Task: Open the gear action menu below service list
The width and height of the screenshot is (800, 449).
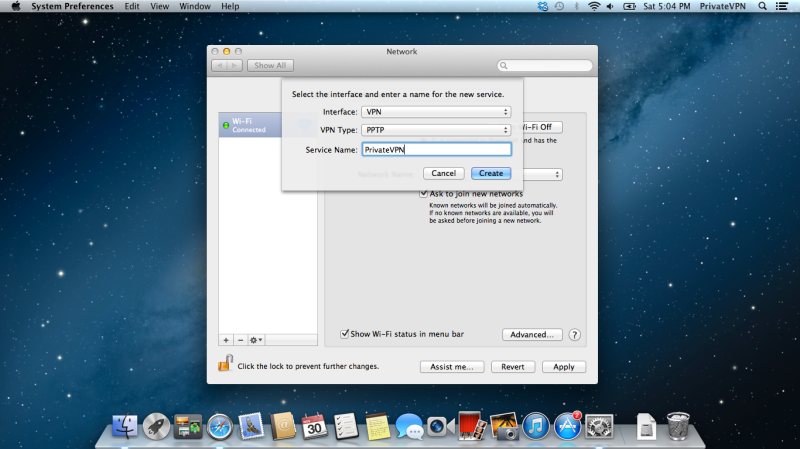Action: coord(257,340)
